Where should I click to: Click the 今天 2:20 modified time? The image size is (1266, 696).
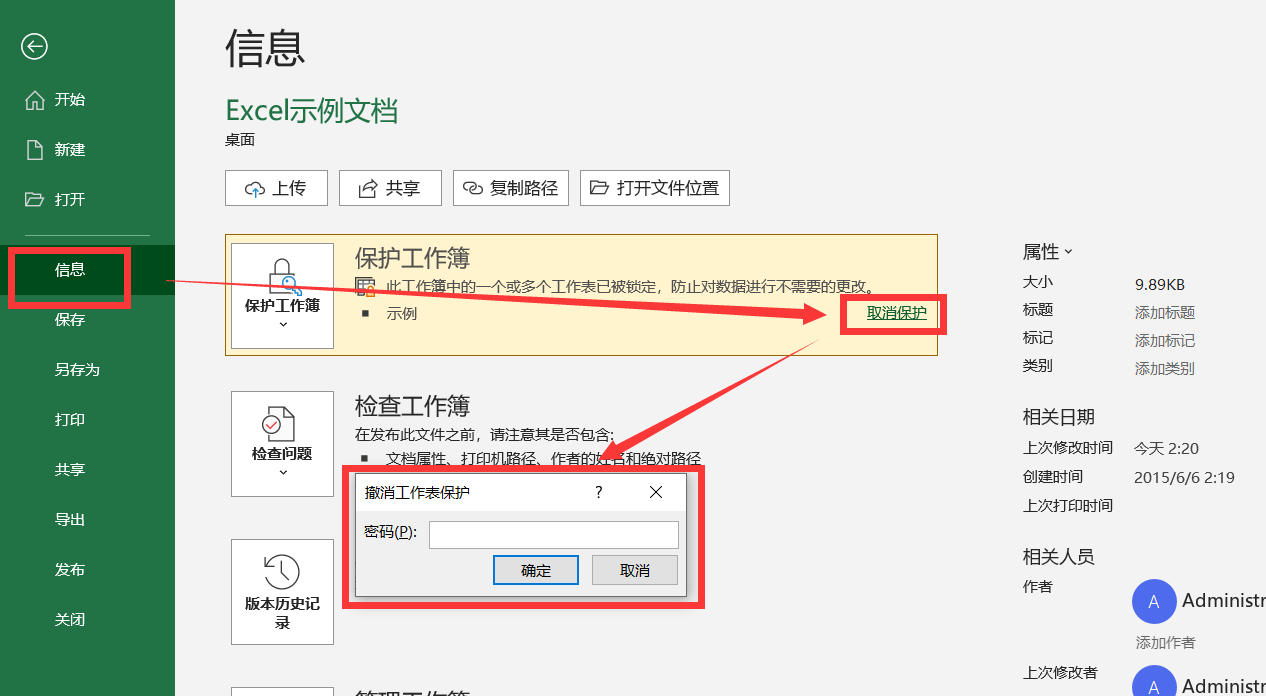(x=1166, y=449)
